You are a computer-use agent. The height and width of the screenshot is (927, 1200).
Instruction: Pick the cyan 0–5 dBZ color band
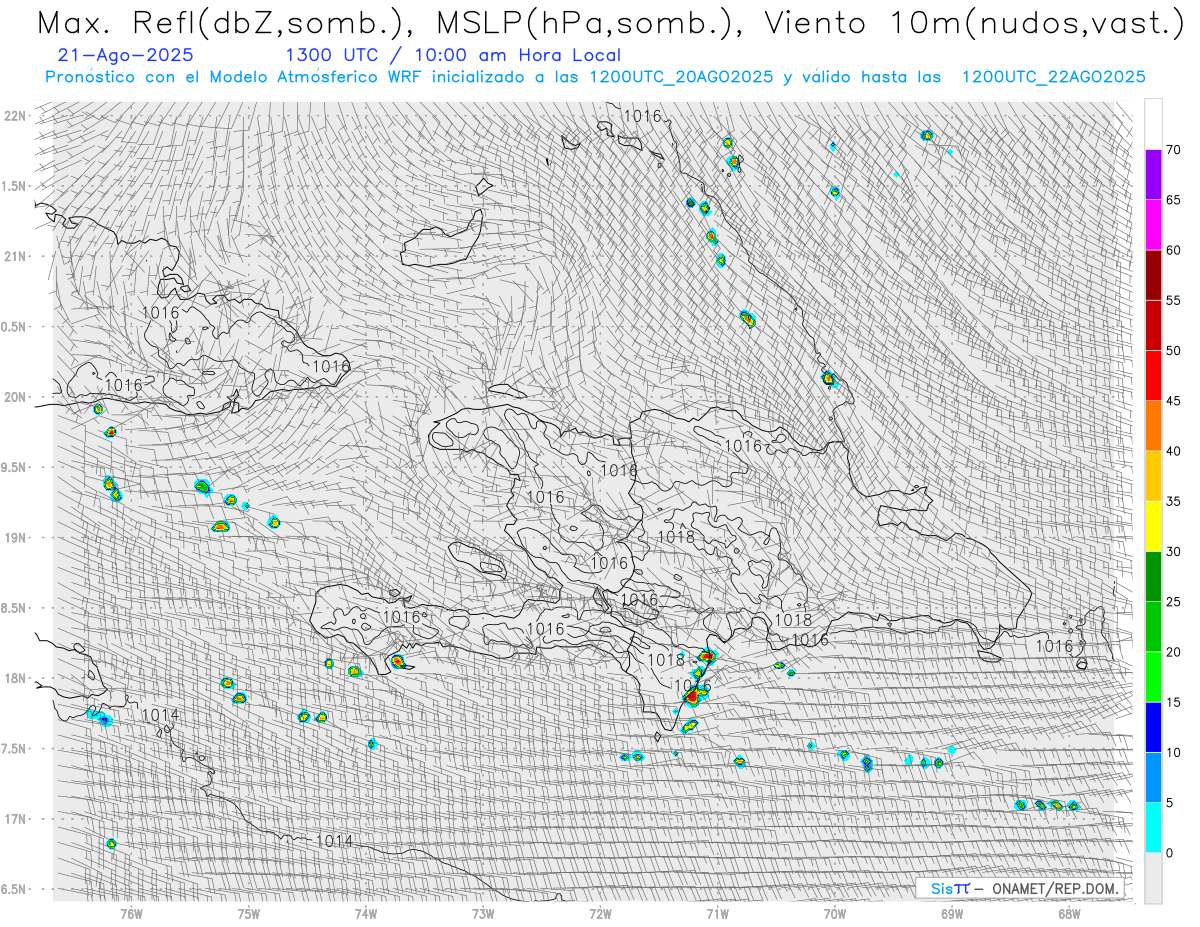1153,827
